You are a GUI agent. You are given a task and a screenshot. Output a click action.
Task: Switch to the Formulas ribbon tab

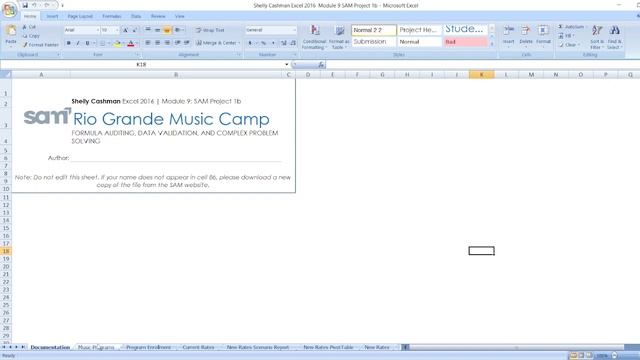[x=112, y=16]
